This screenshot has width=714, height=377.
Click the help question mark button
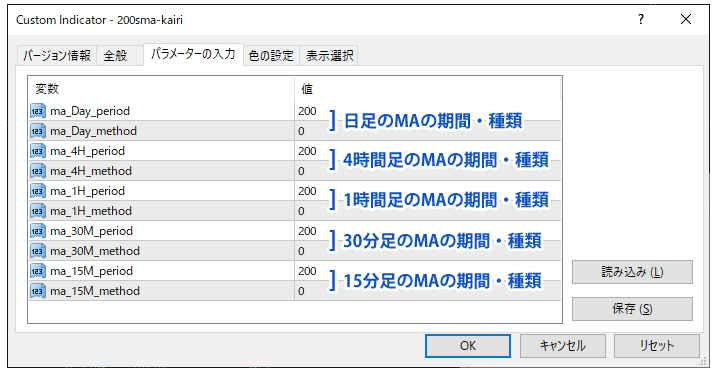point(641,20)
